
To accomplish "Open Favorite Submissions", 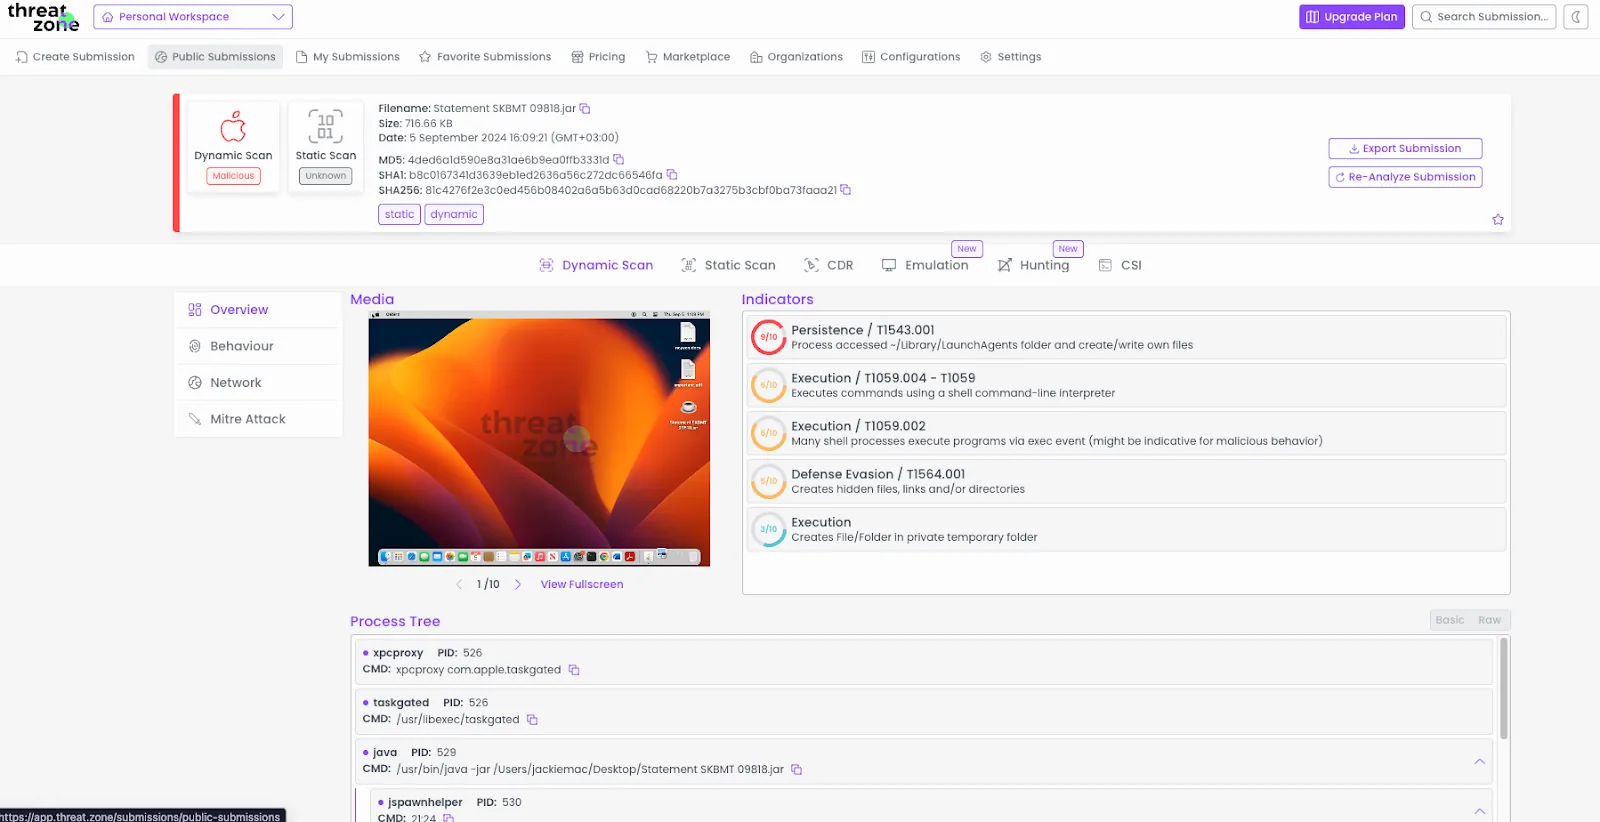I will (x=485, y=57).
